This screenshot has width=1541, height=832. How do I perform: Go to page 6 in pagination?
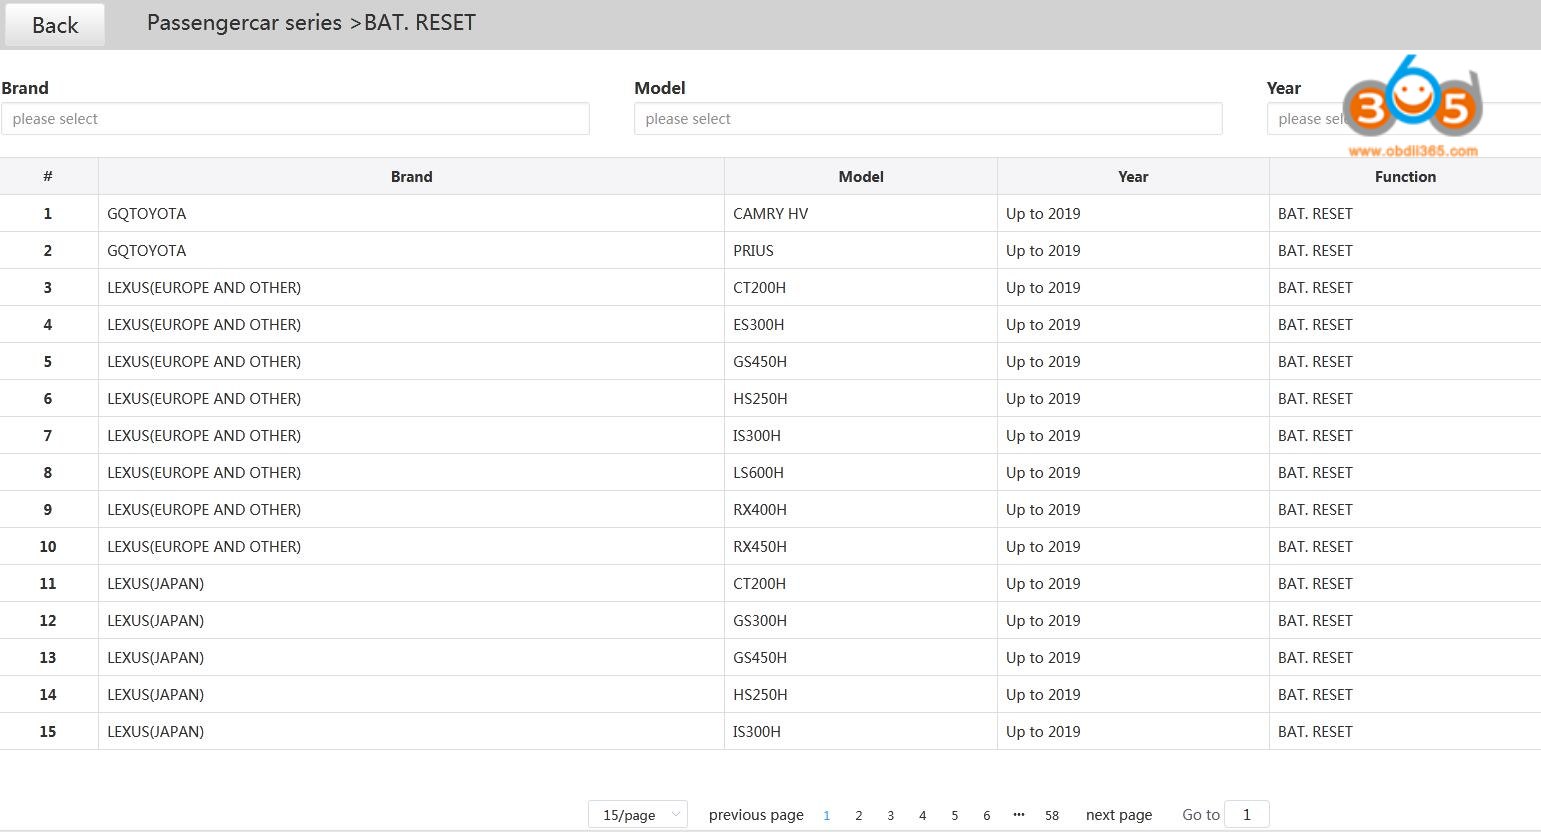[x=987, y=815]
